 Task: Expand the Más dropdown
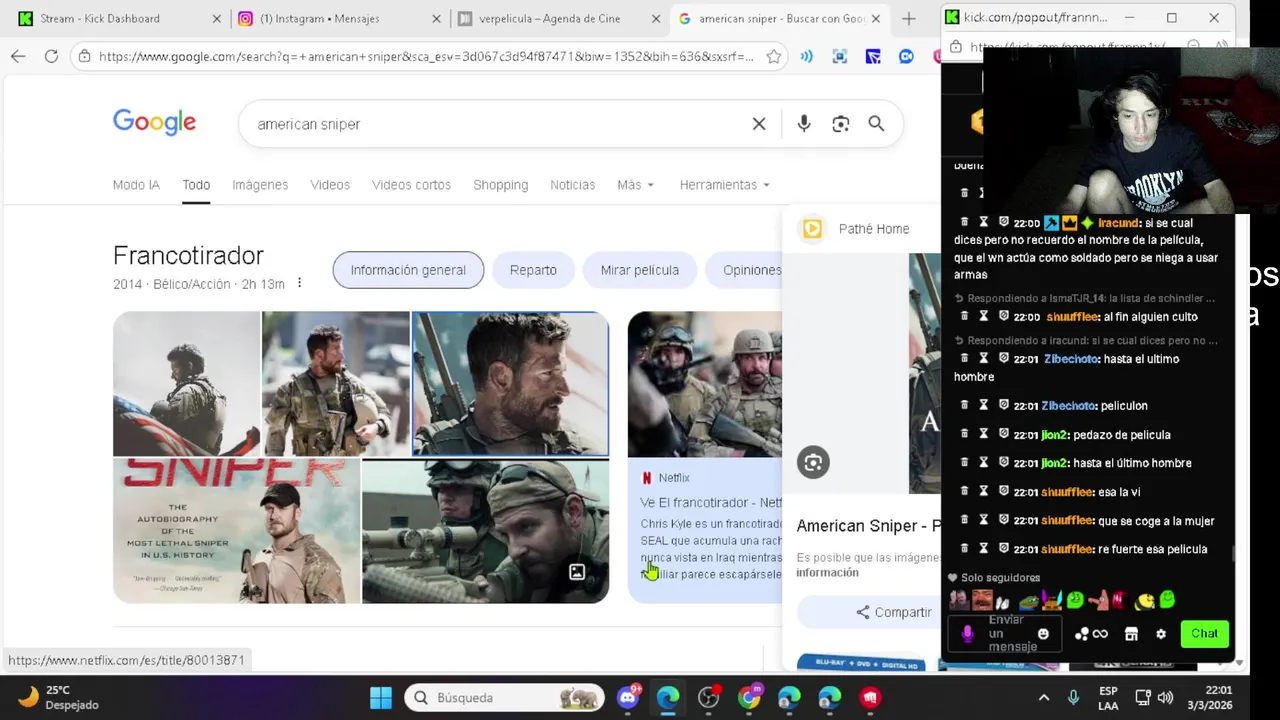coord(635,185)
